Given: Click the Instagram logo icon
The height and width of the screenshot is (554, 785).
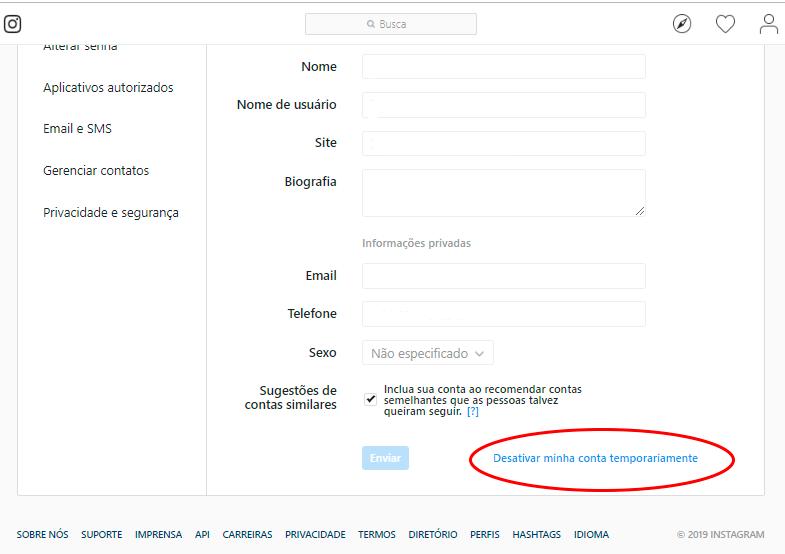Looking at the screenshot, I should click(13, 24).
